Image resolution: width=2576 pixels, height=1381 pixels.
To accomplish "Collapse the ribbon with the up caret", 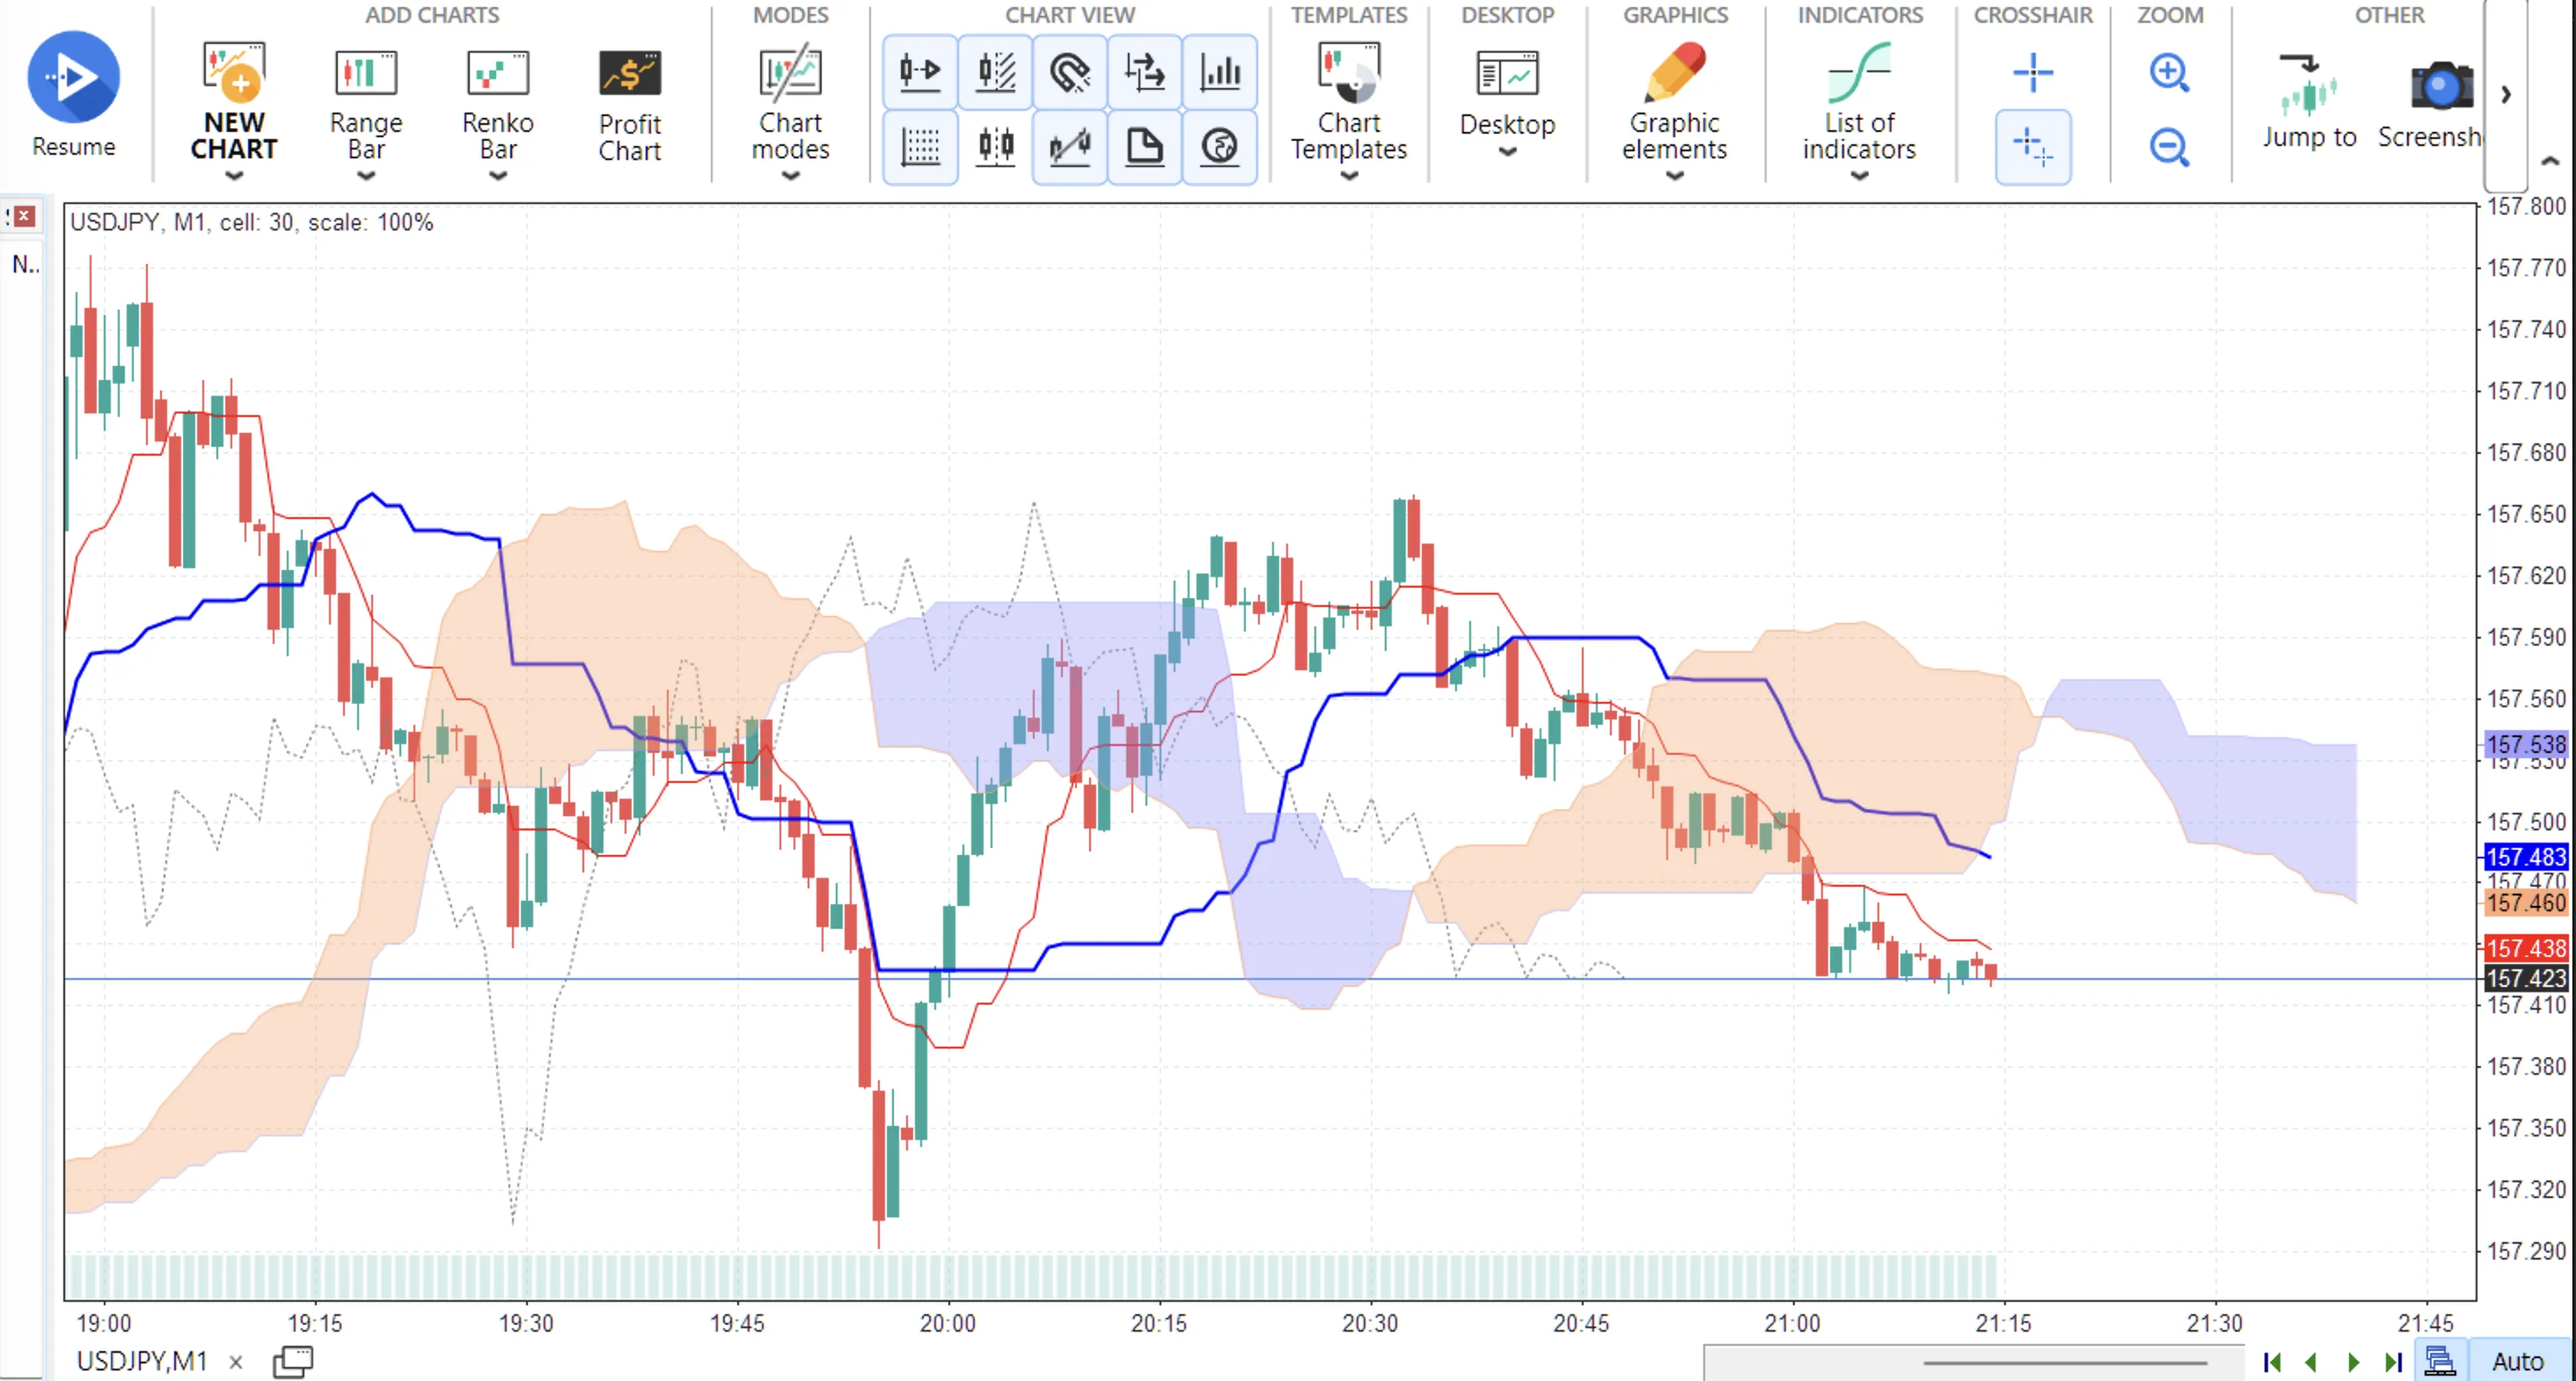I will pyautogui.click(x=2550, y=160).
